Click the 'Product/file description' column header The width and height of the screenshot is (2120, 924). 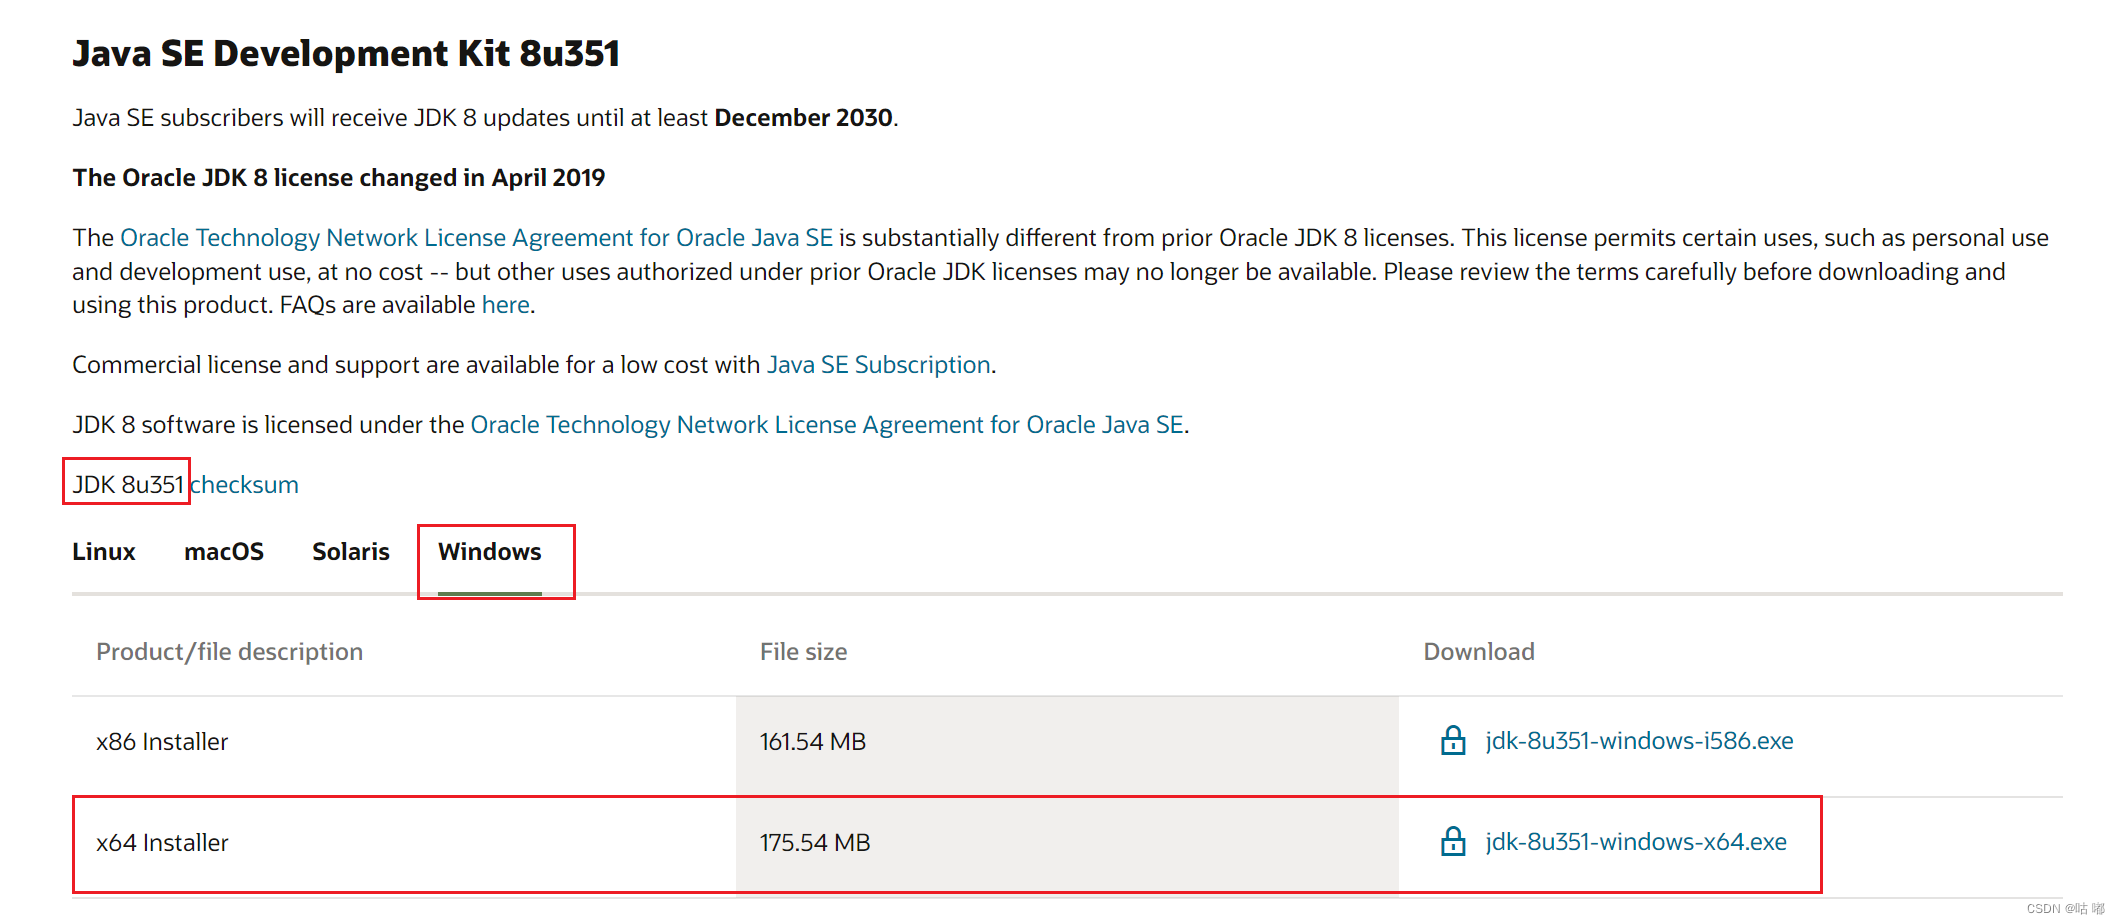coord(230,652)
